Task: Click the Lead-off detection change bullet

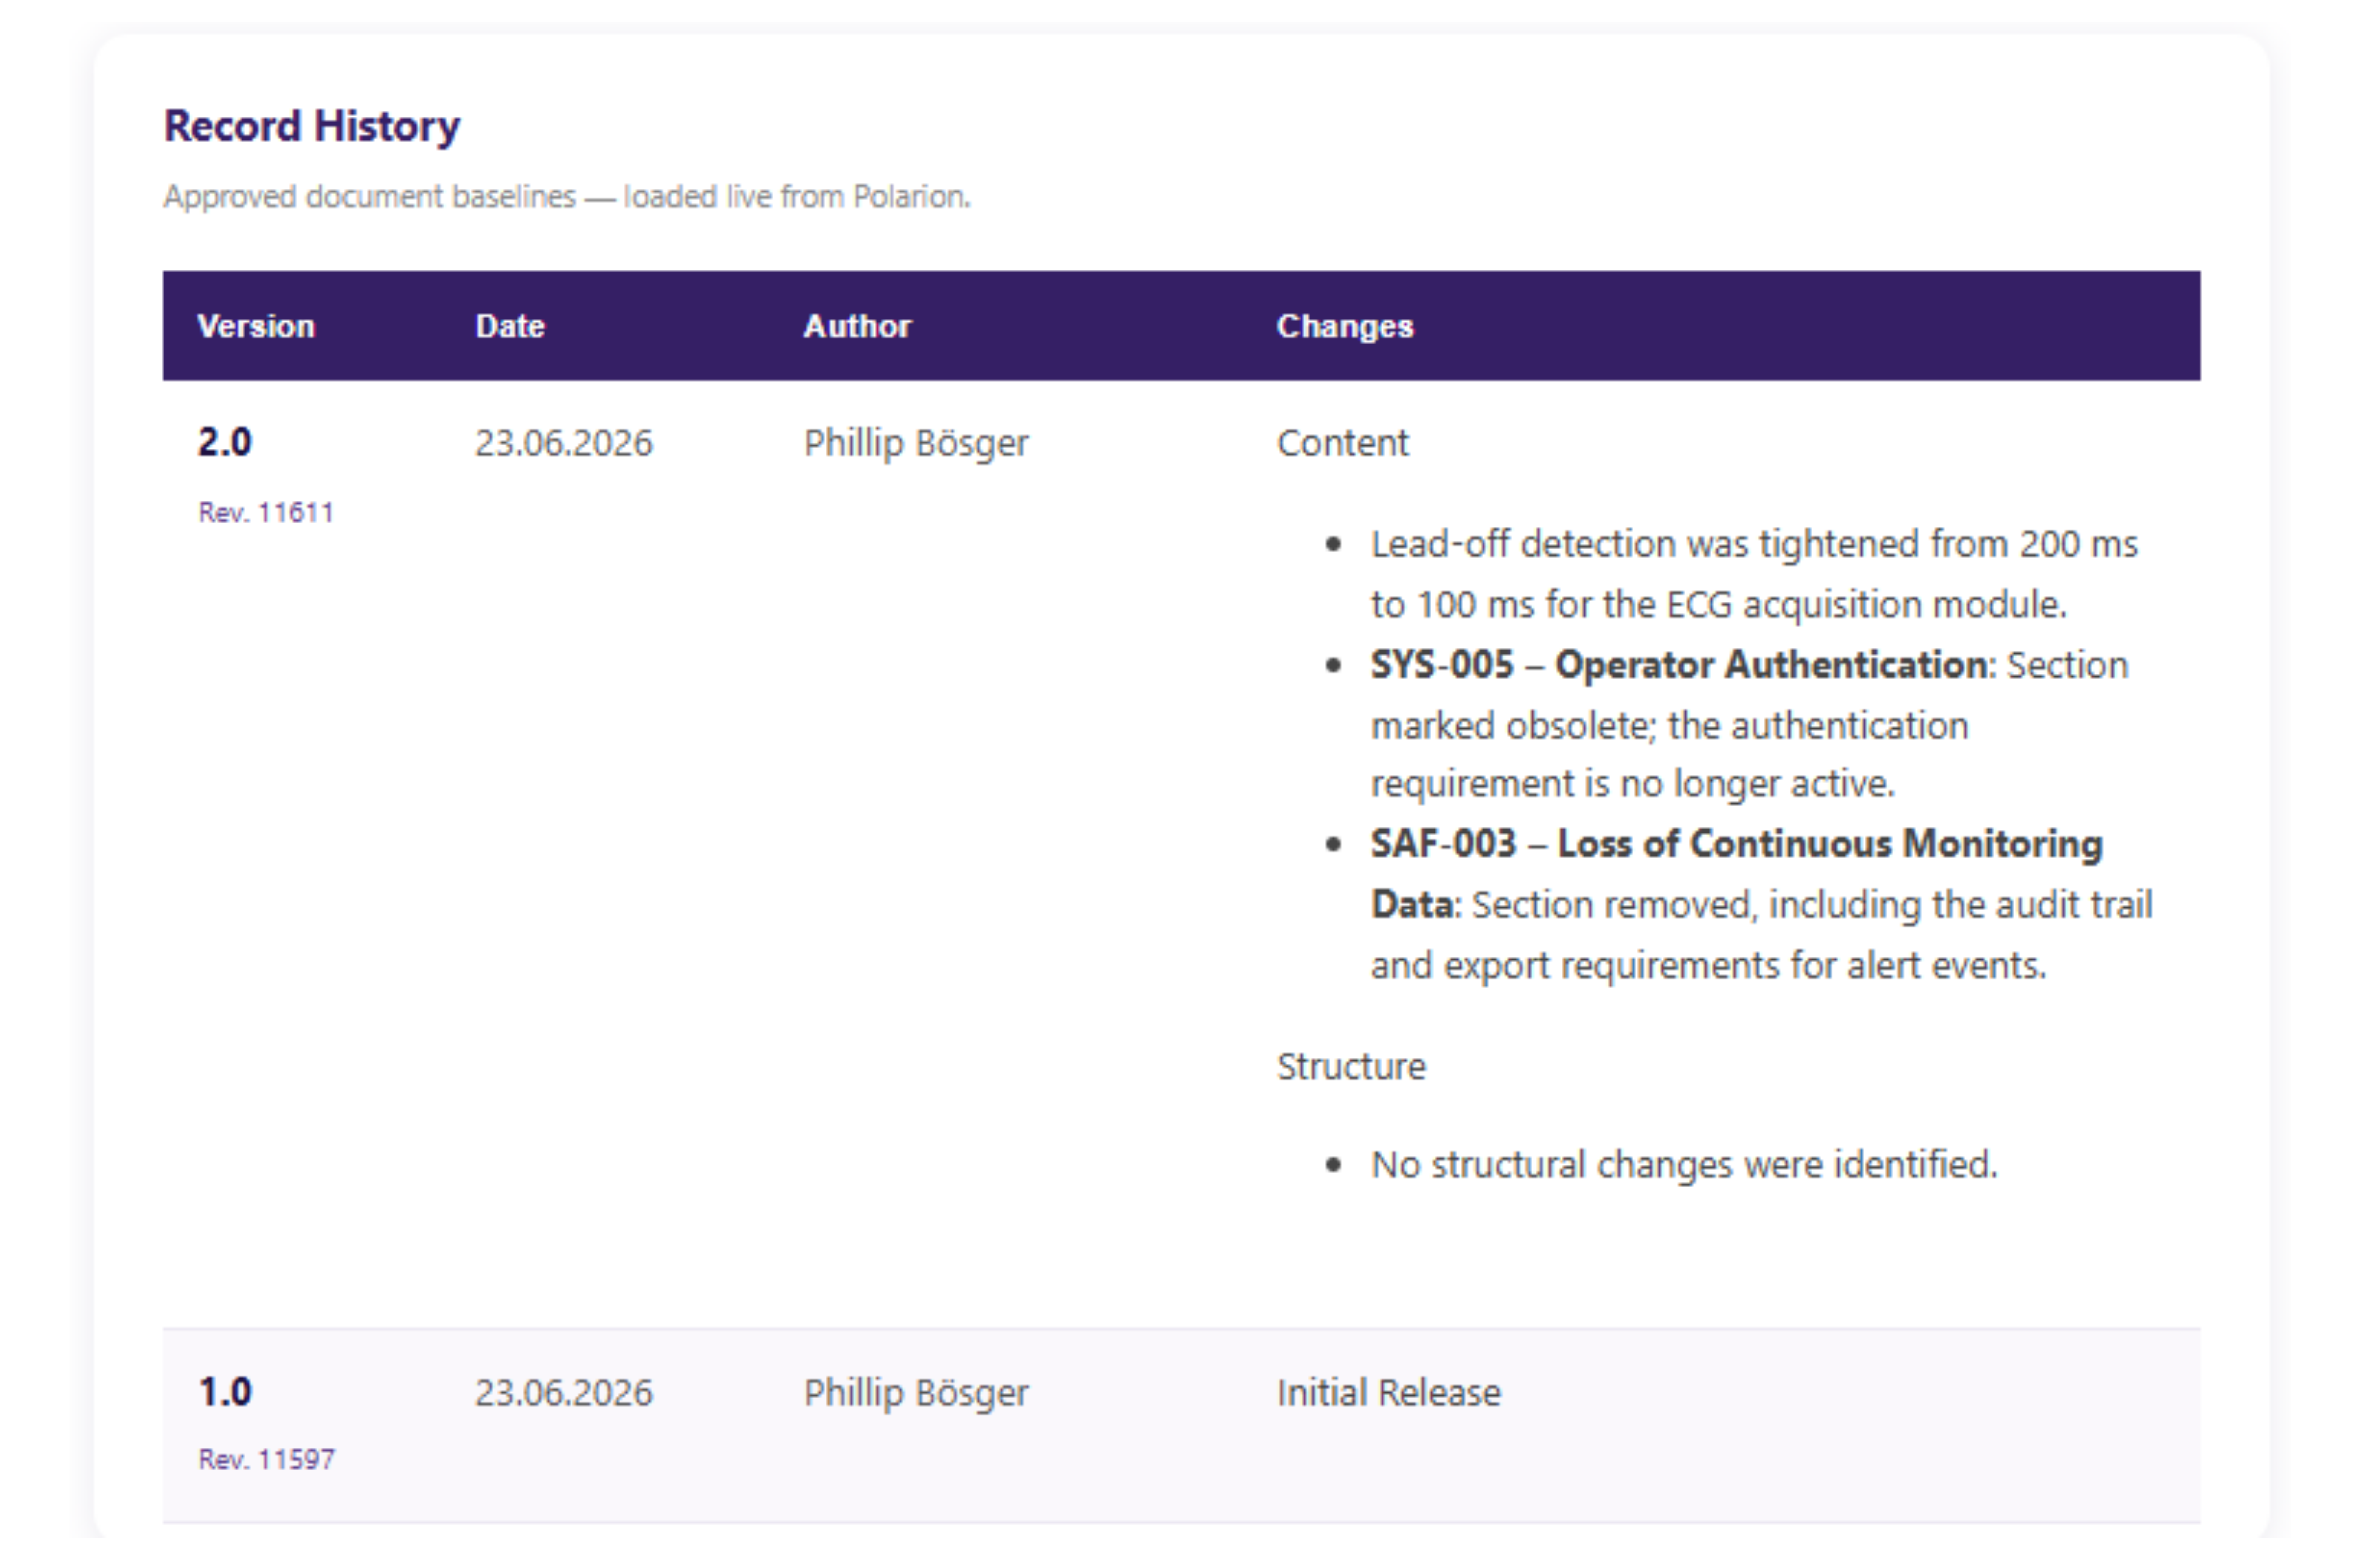Action: tap(1754, 574)
